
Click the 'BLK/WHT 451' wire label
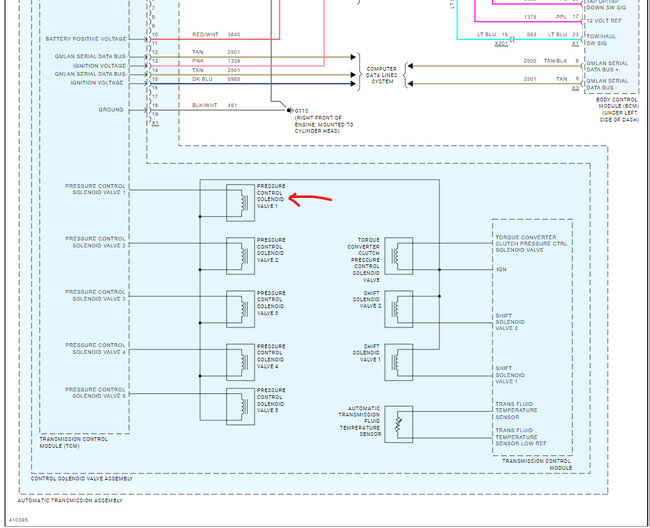pos(214,105)
